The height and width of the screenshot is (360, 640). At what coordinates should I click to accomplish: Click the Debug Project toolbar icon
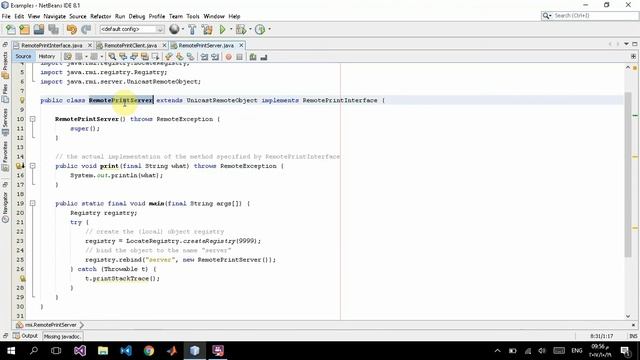241,29
